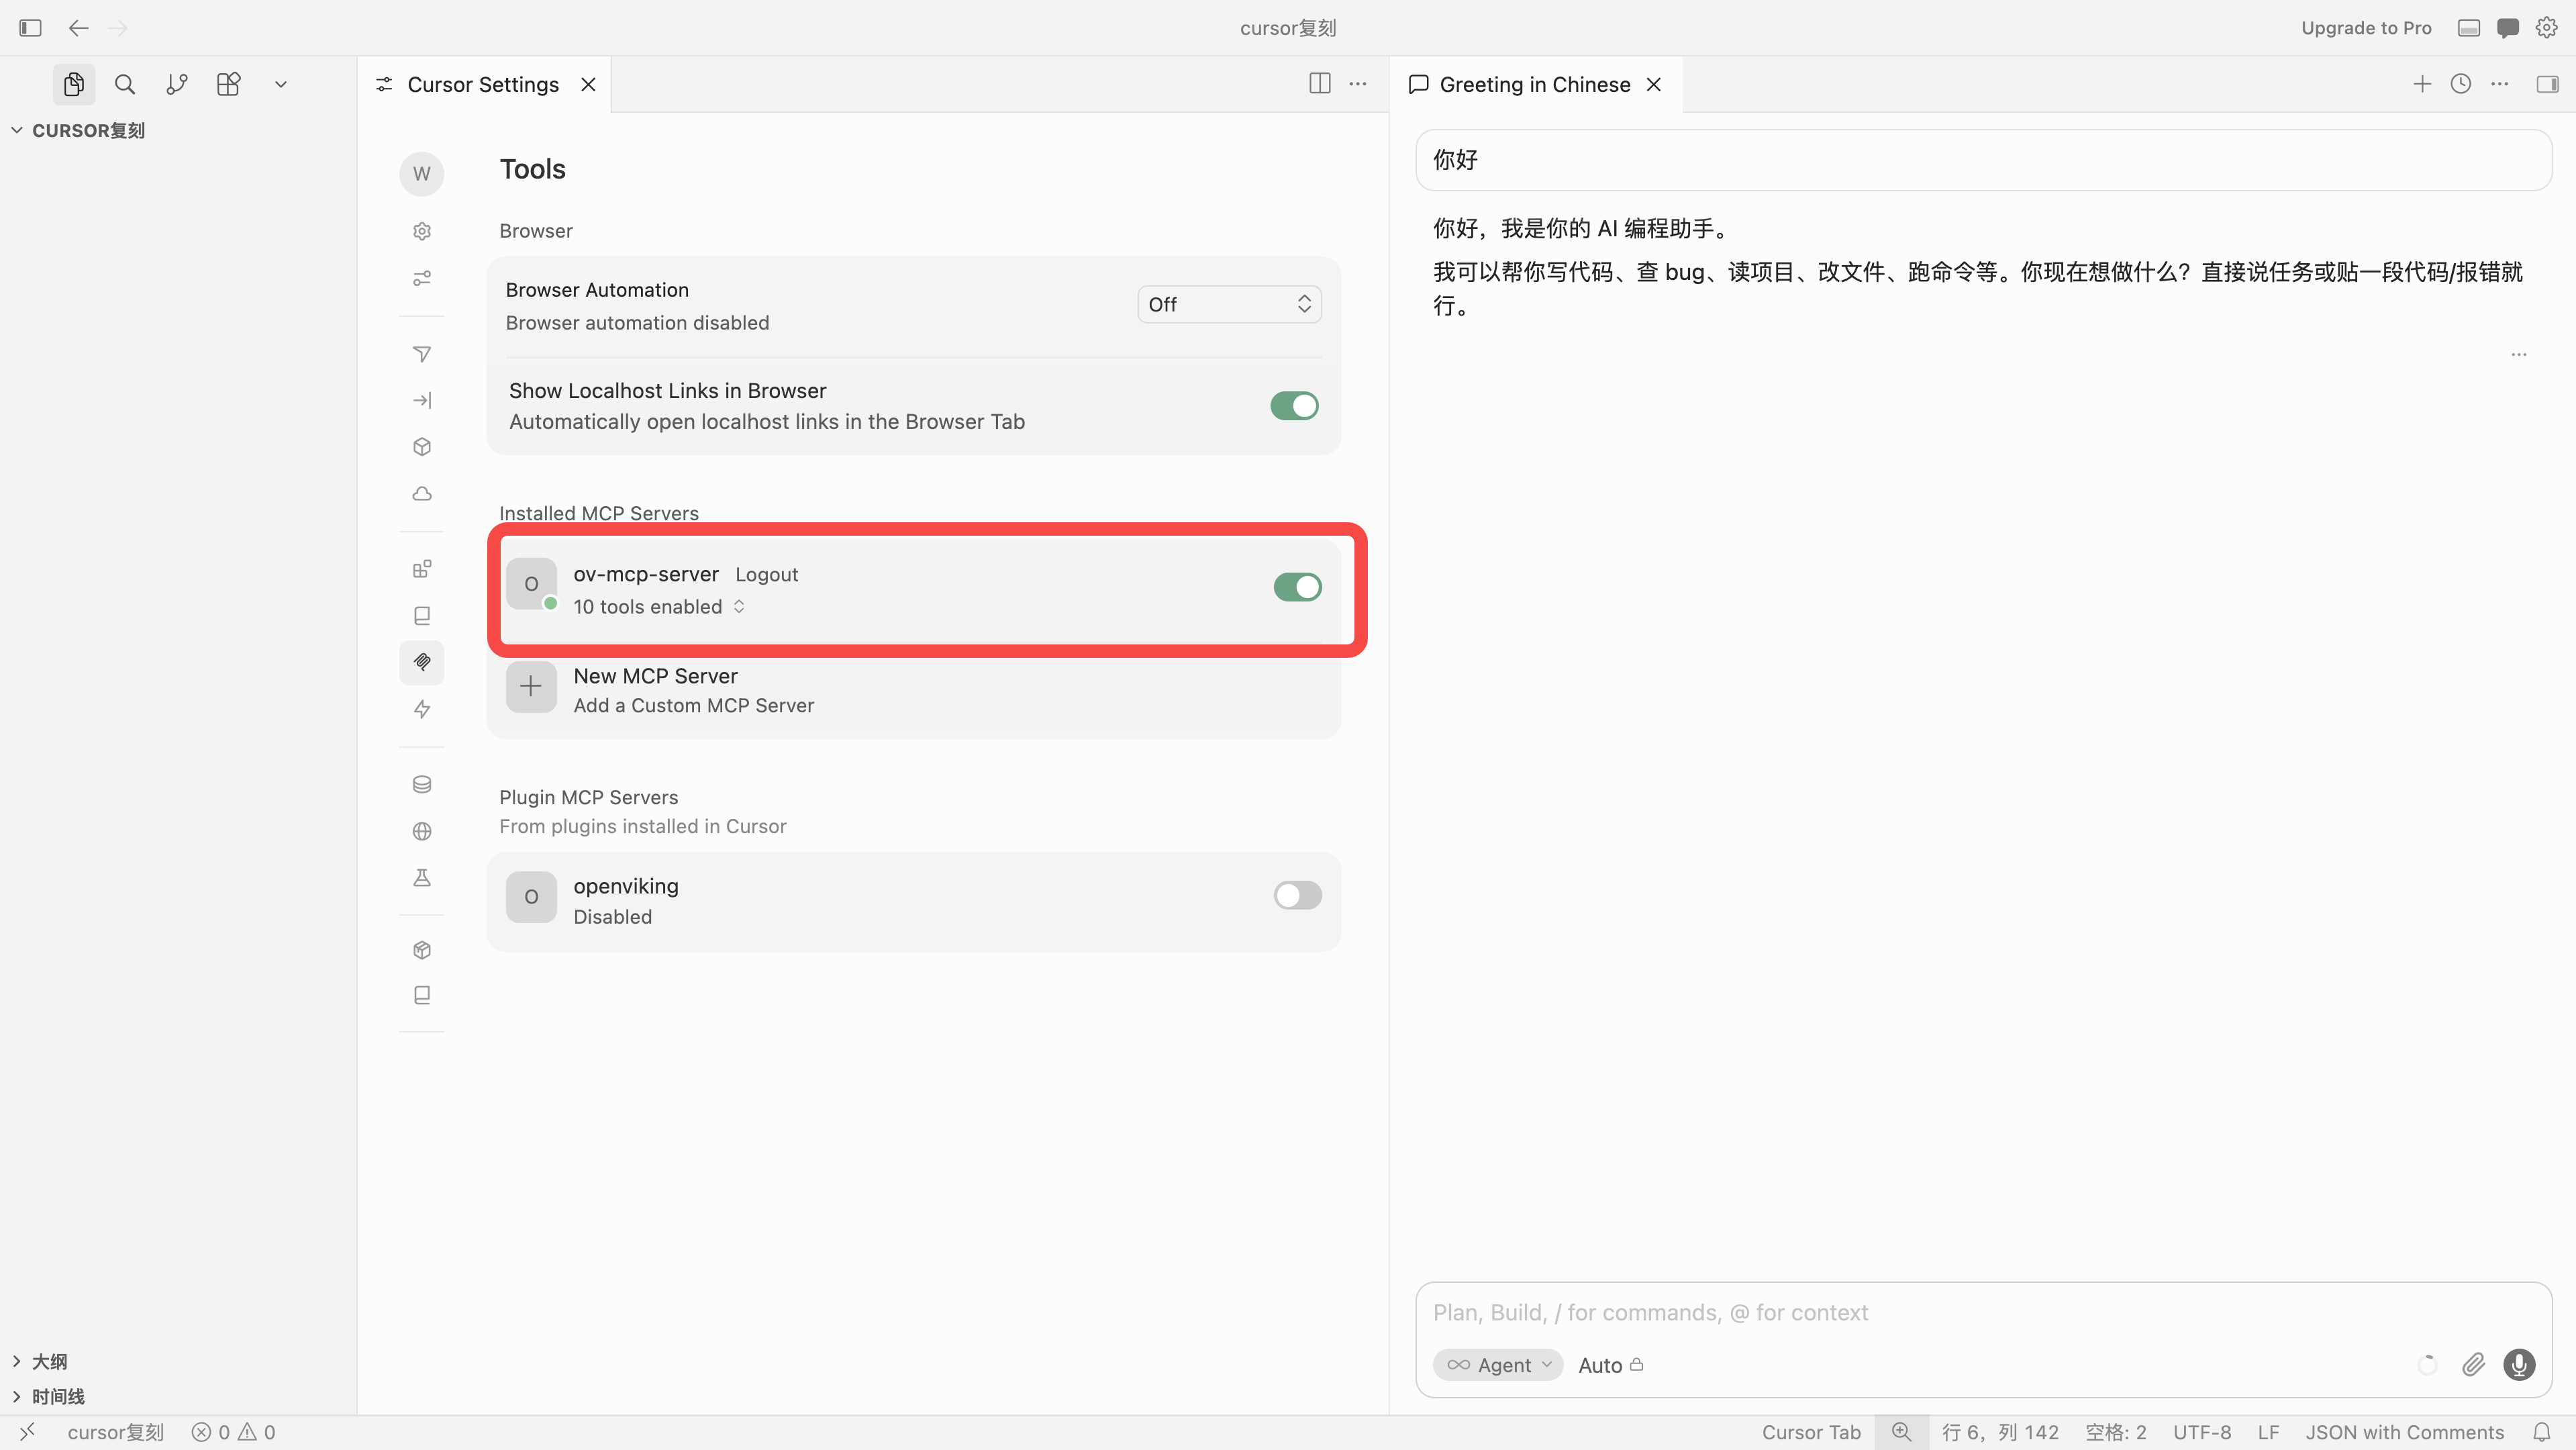
Task: Open the plugins blocks settings section
Action: (x=422, y=569)
